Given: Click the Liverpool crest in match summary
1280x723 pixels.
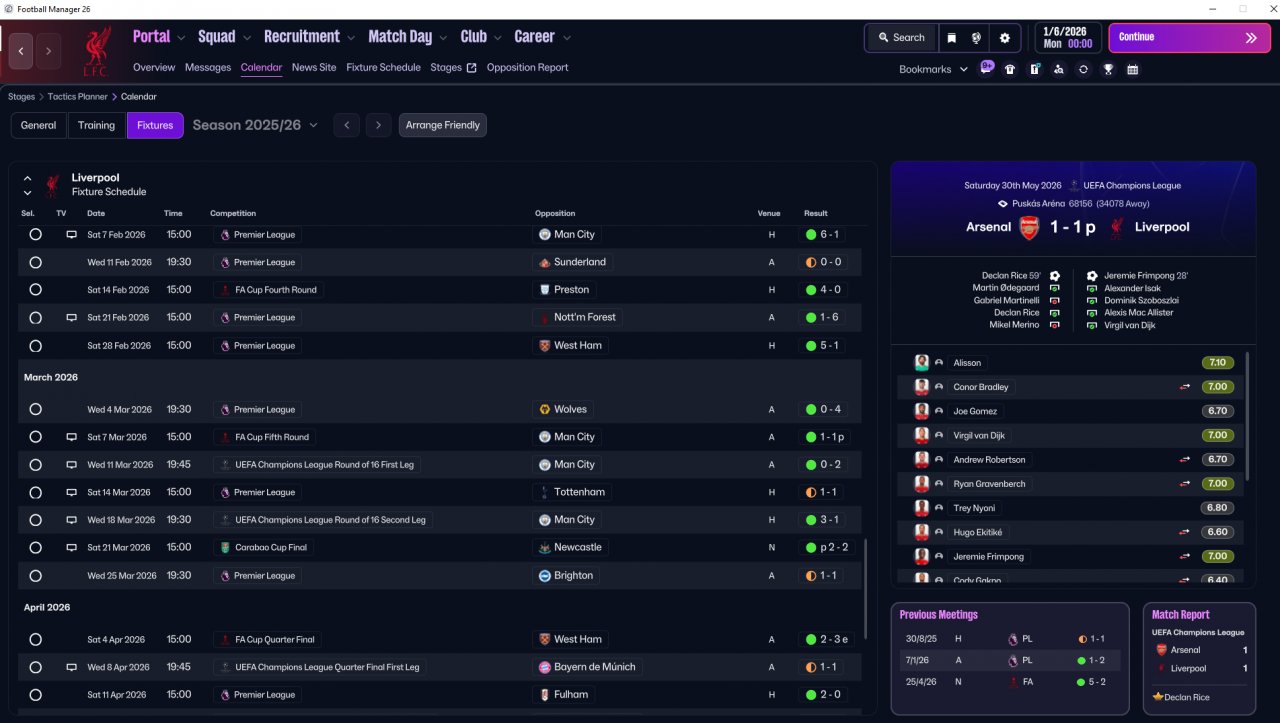Looking at the screenshot, I should tap(1116, 227).
